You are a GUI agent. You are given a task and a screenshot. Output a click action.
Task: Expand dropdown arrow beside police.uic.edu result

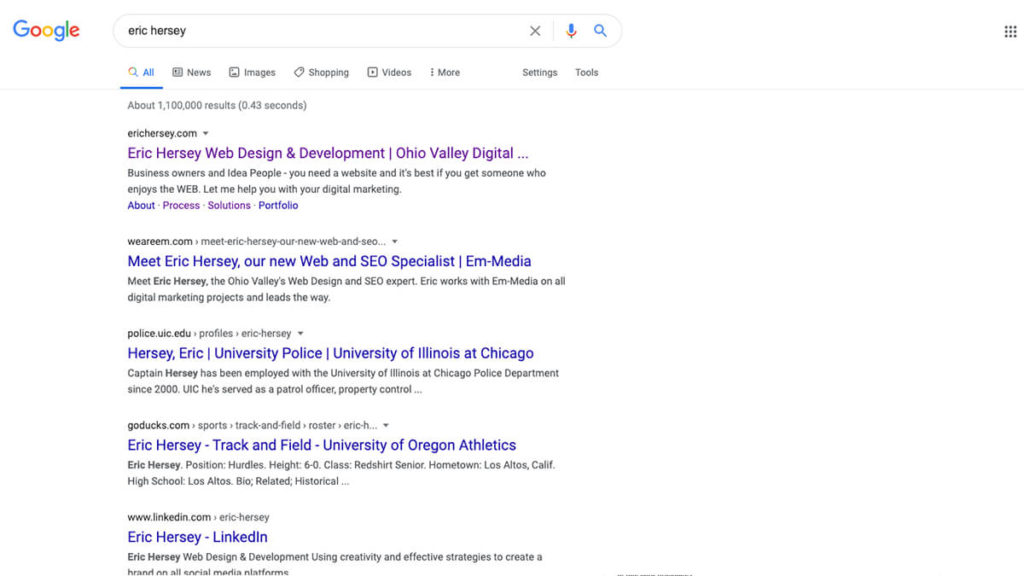coord(301,333)
